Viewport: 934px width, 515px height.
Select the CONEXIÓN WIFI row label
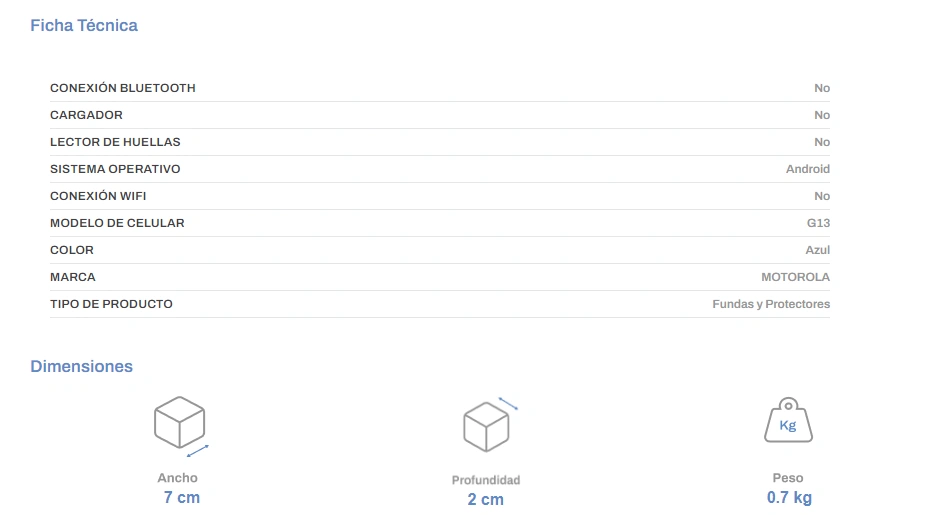click(x=98, y=196)
